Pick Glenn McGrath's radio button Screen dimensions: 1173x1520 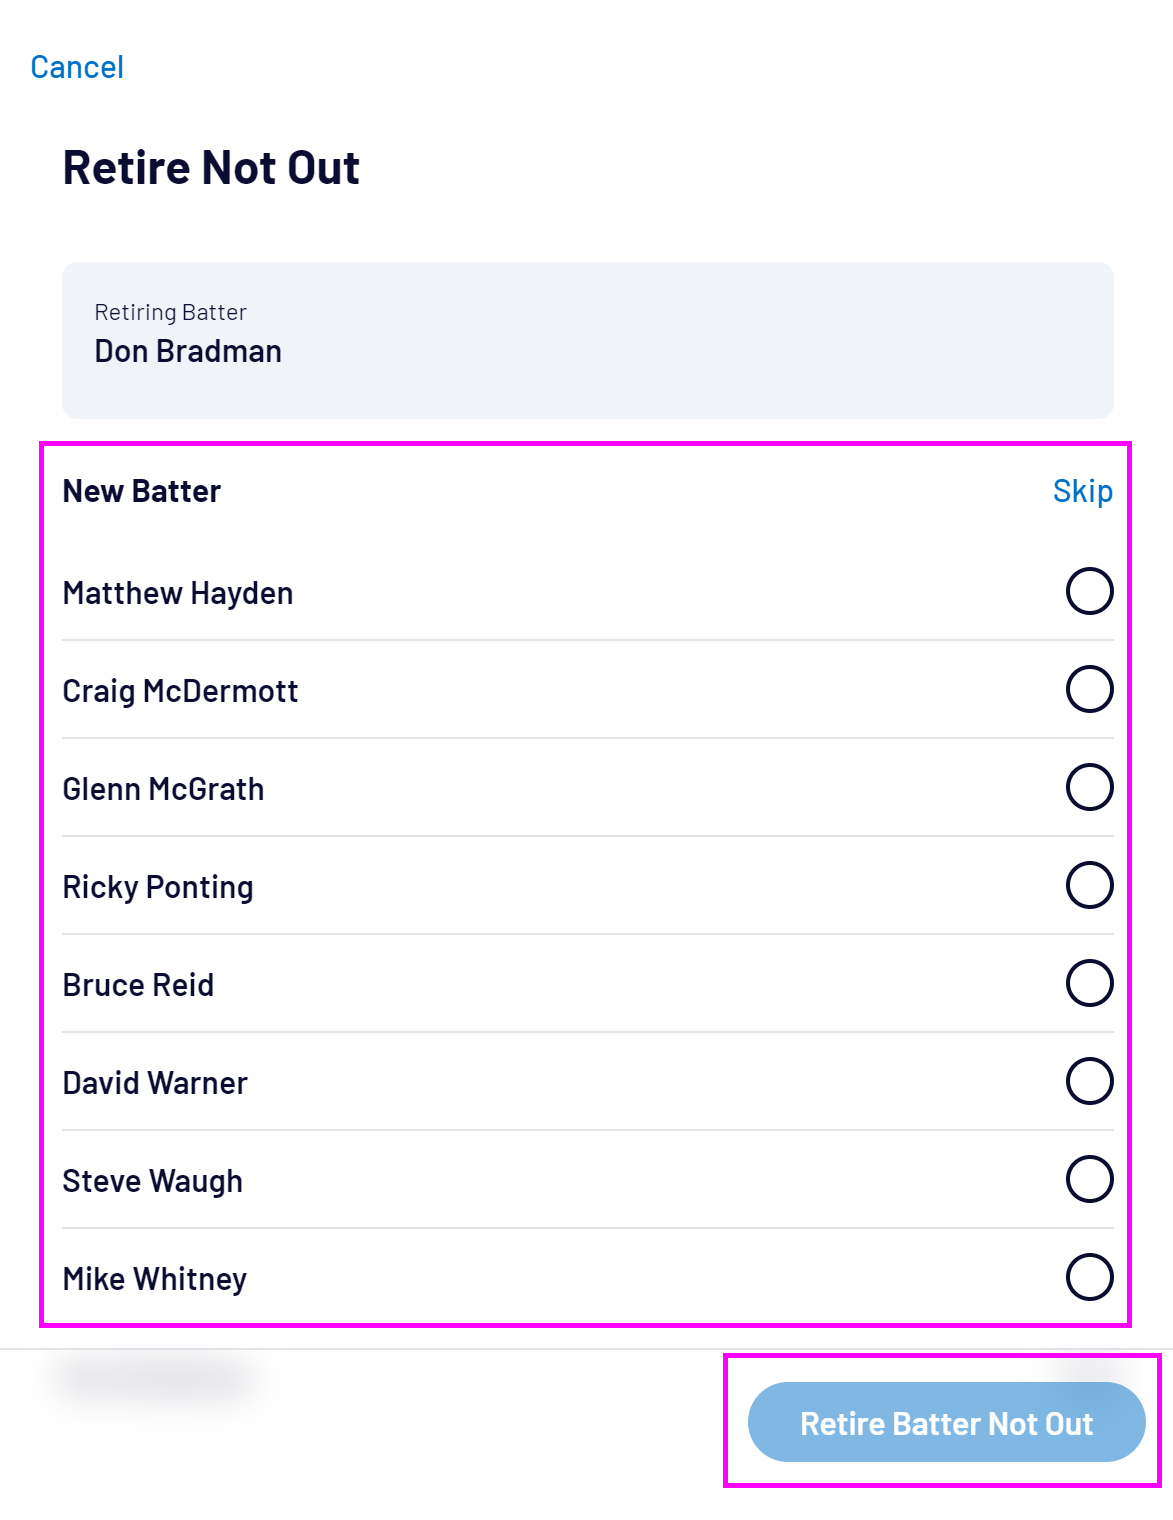point(1089,787)
